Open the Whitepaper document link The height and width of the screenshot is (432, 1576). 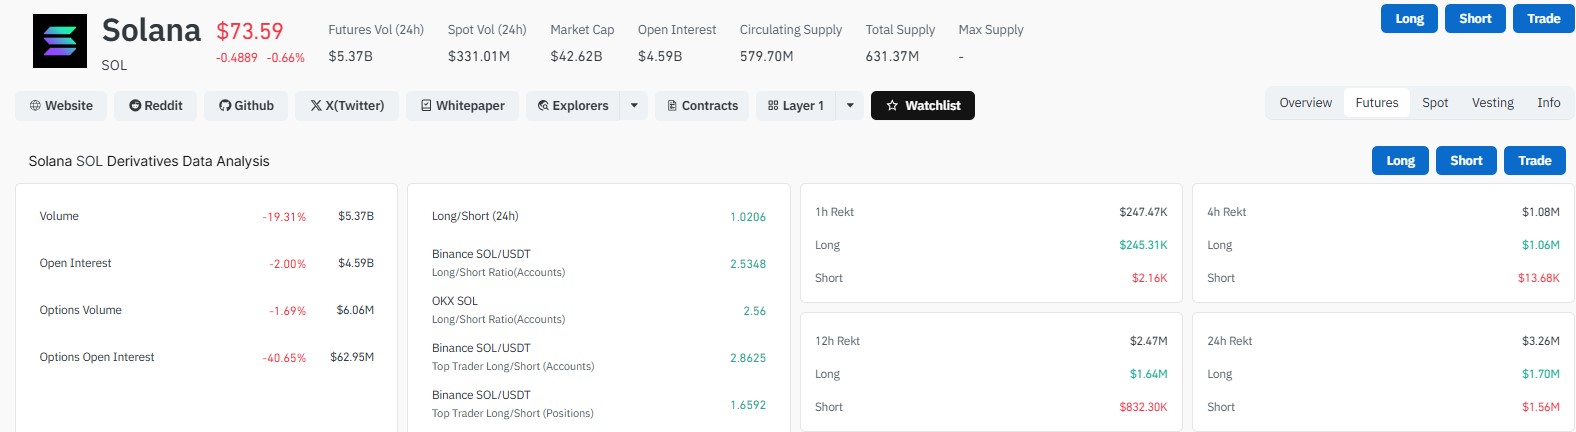(x=462, y=106)
